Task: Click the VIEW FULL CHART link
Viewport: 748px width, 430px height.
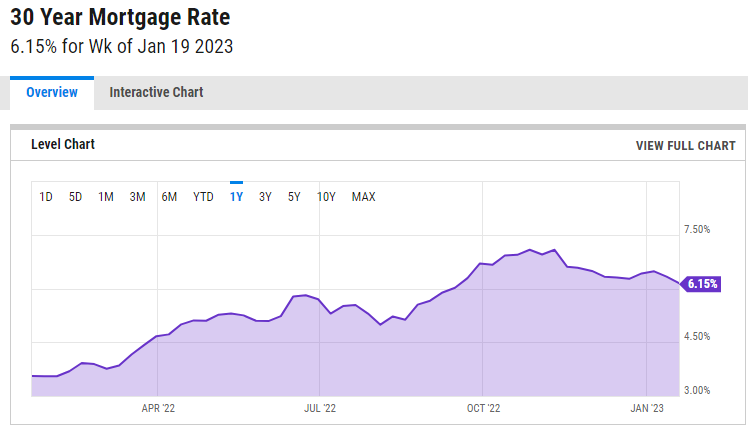Action: (x=686, y=146)
